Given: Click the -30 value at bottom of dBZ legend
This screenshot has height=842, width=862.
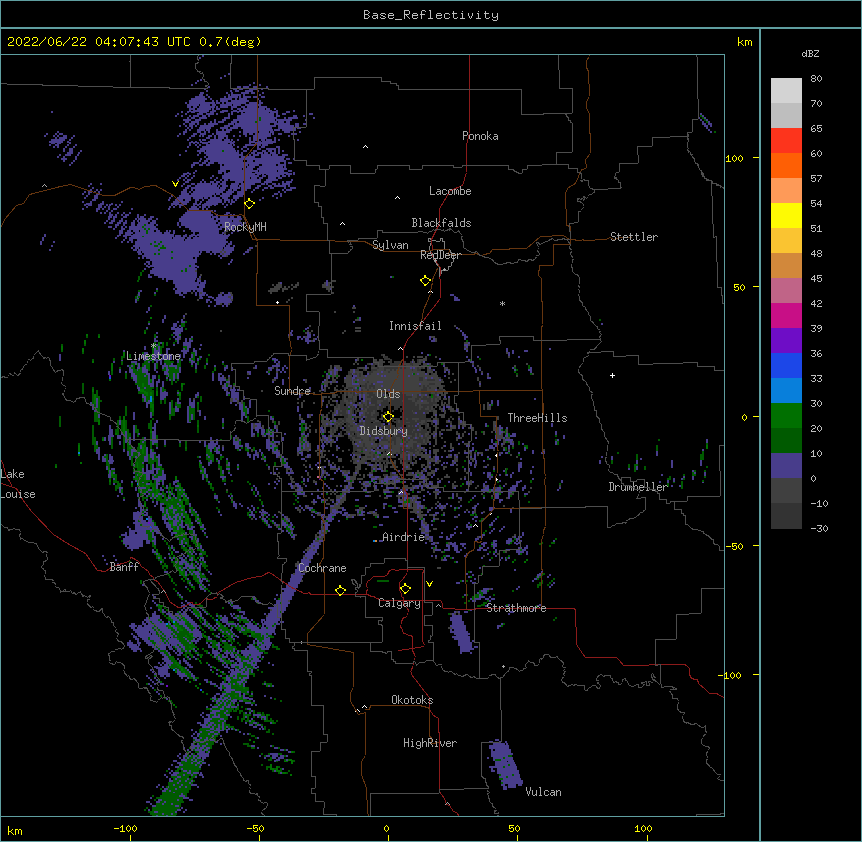Looking at the screenshot, I should [x=819, y=528].
